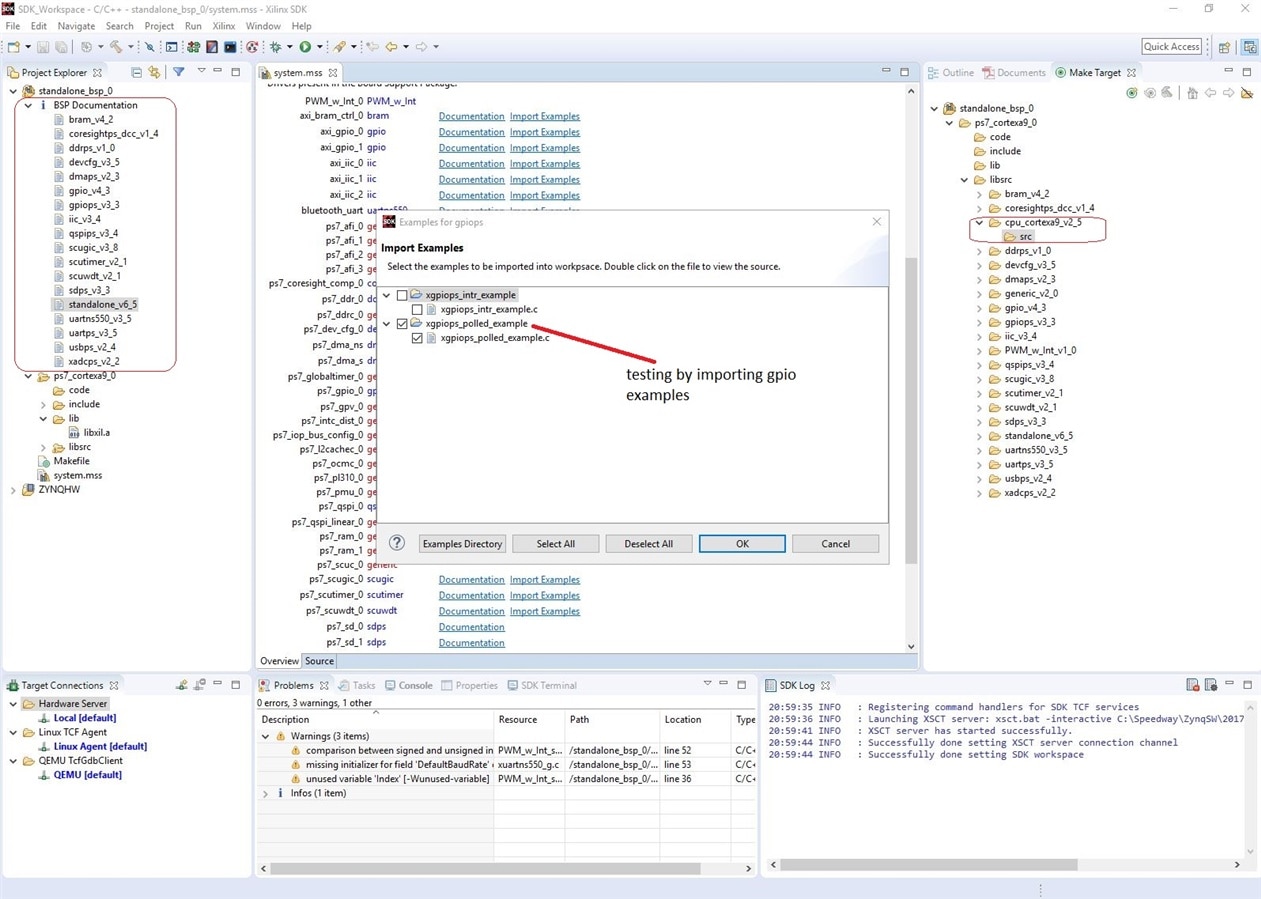Expand bram_v4_2 in Make Target tree
The width and height of the screenshot is (1261, 899).
pos(979,194)
